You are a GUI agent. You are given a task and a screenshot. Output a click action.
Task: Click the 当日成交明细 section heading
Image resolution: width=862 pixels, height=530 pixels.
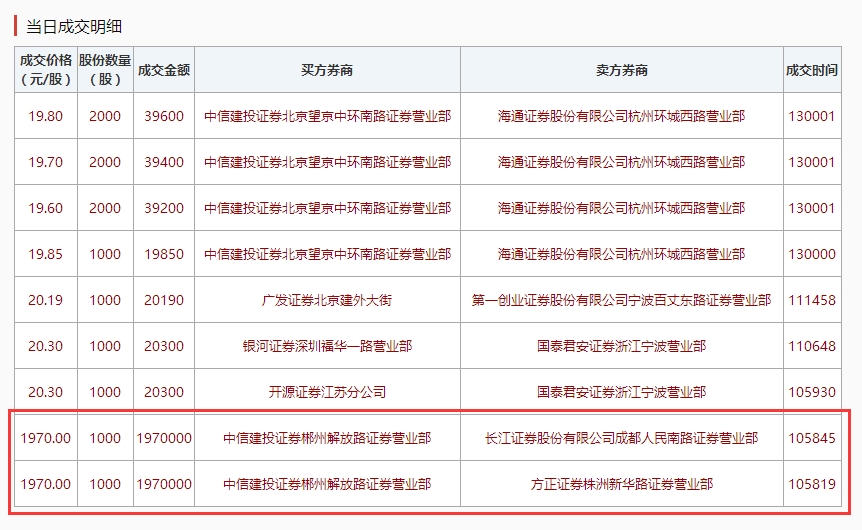pos(74,26)
